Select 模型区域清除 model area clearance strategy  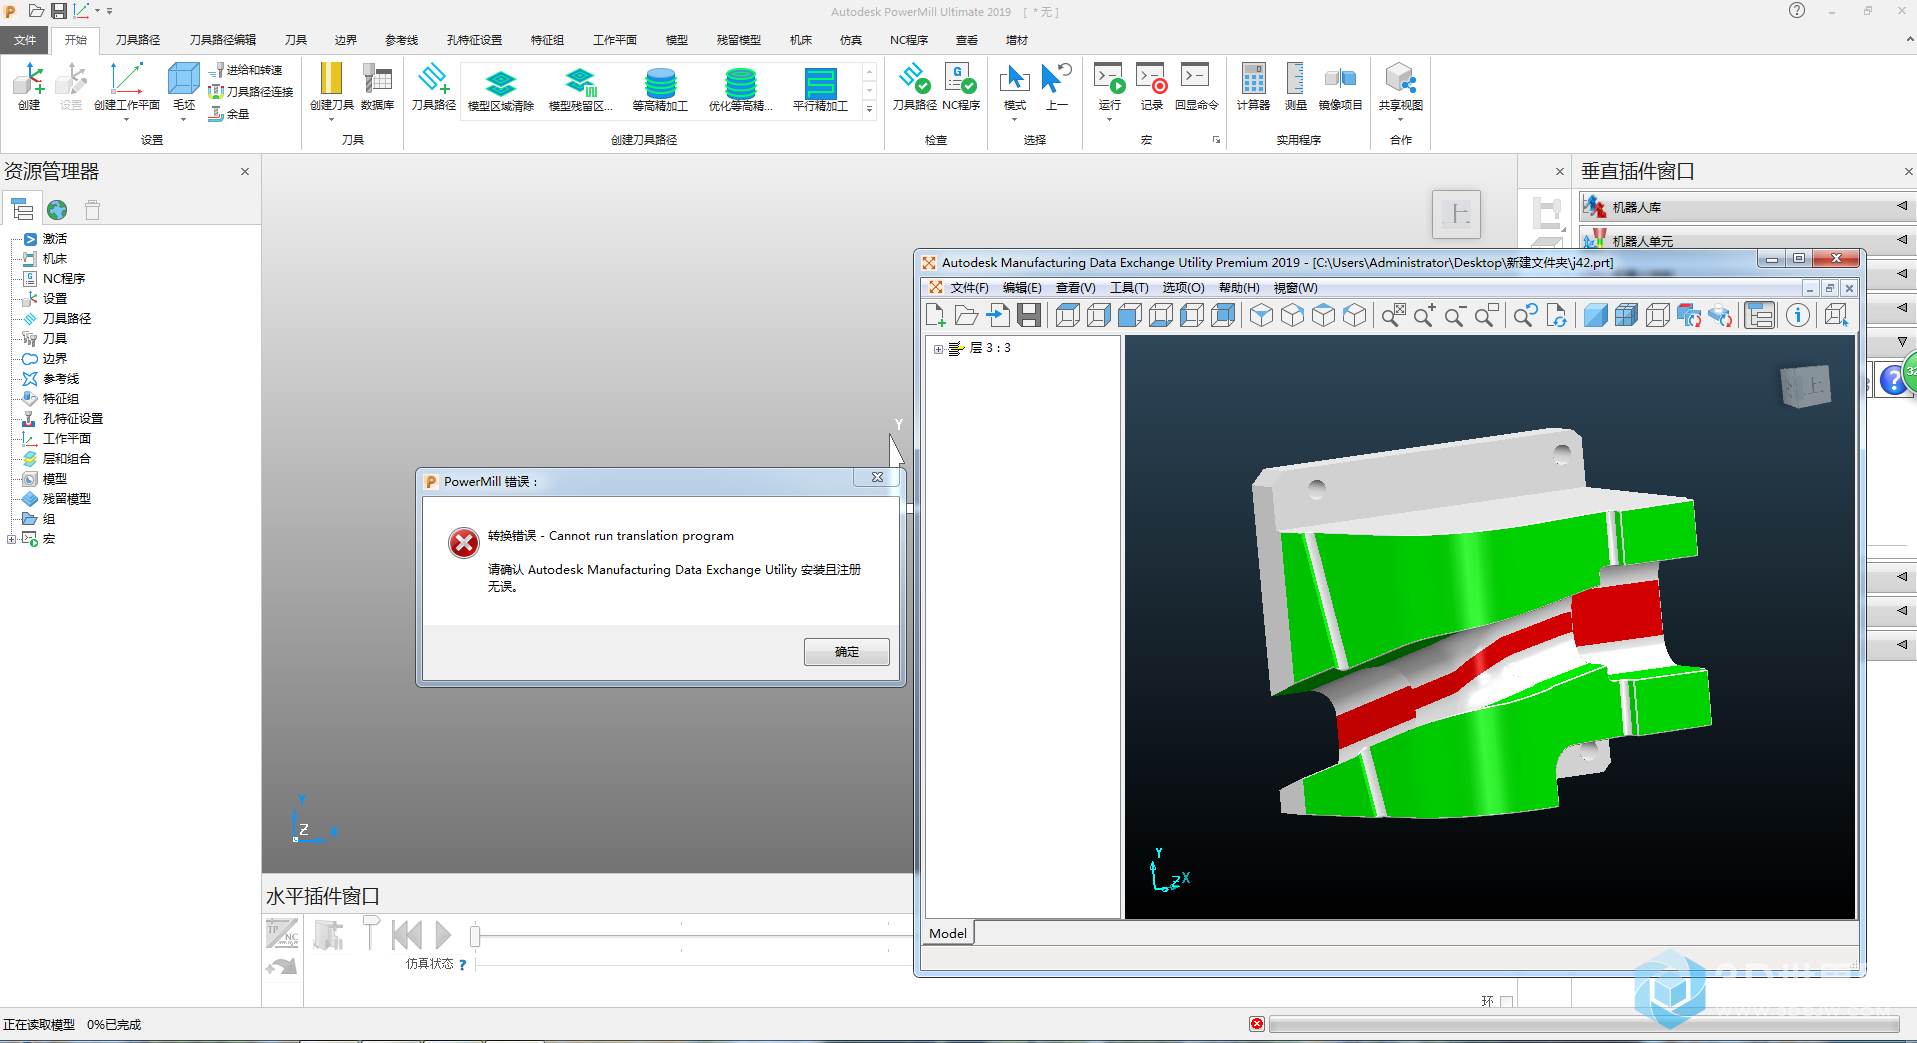[501, 90]
